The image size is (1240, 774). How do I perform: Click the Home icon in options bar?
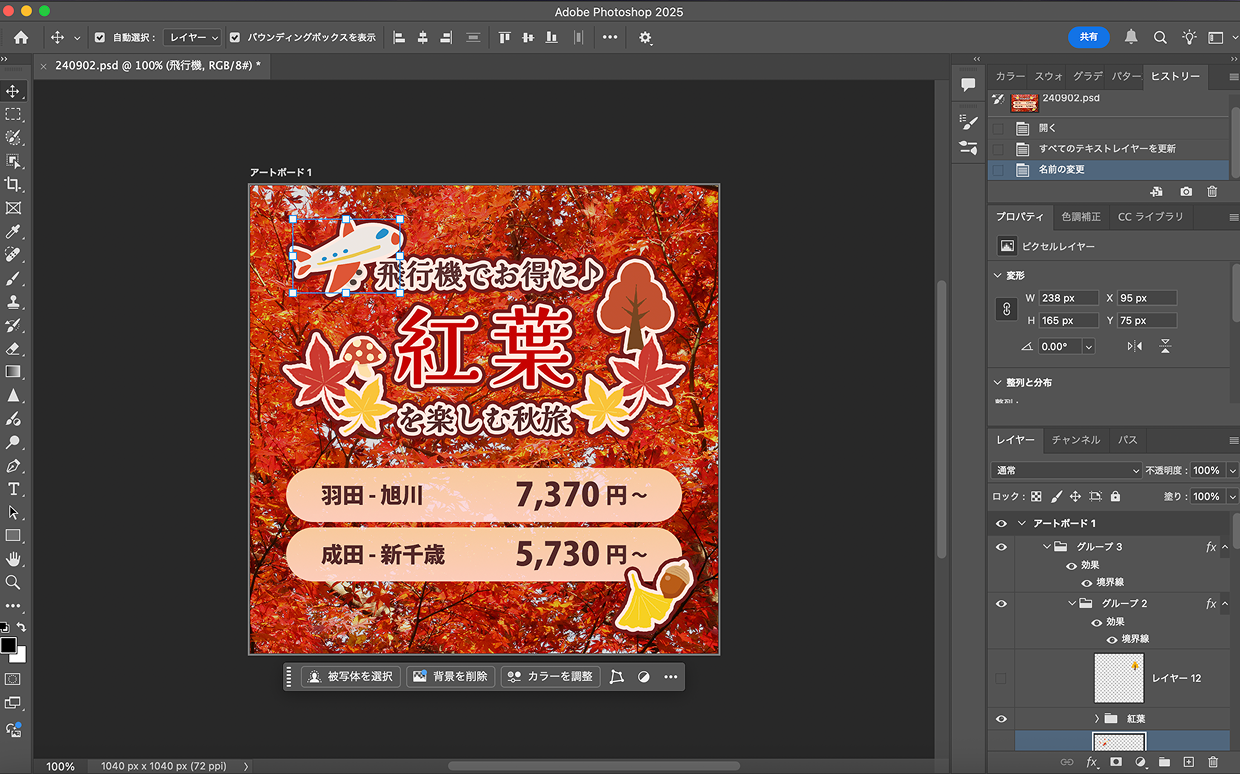21,37
